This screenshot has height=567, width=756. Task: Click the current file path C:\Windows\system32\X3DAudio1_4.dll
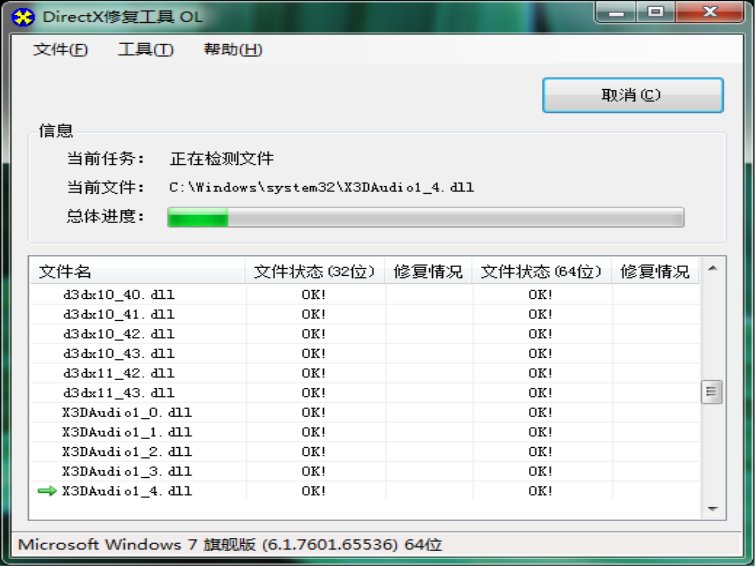[x=322, y=188]
